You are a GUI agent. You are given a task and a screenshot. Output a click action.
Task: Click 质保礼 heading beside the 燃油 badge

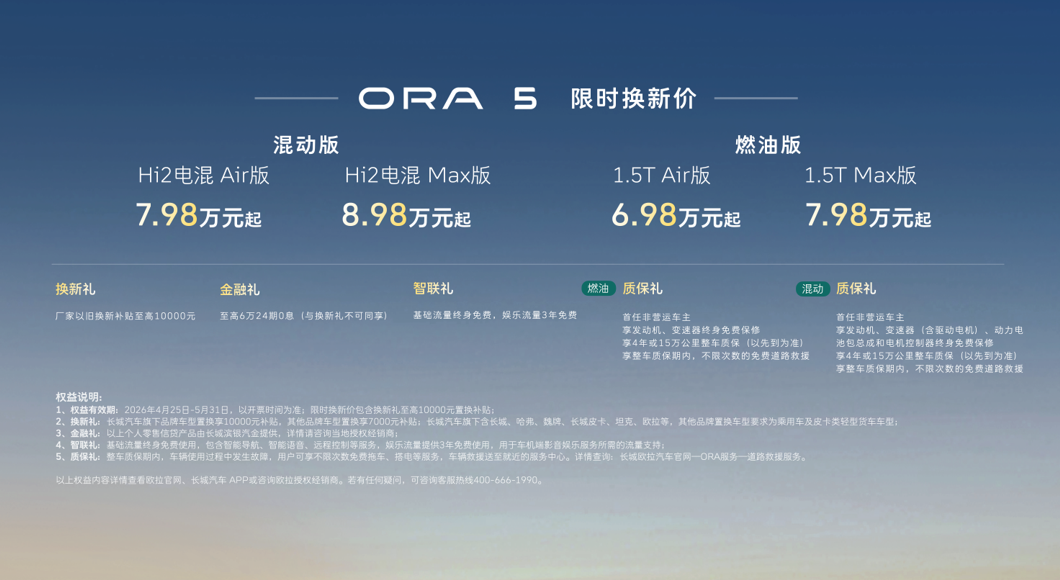(x=642, y=288)
